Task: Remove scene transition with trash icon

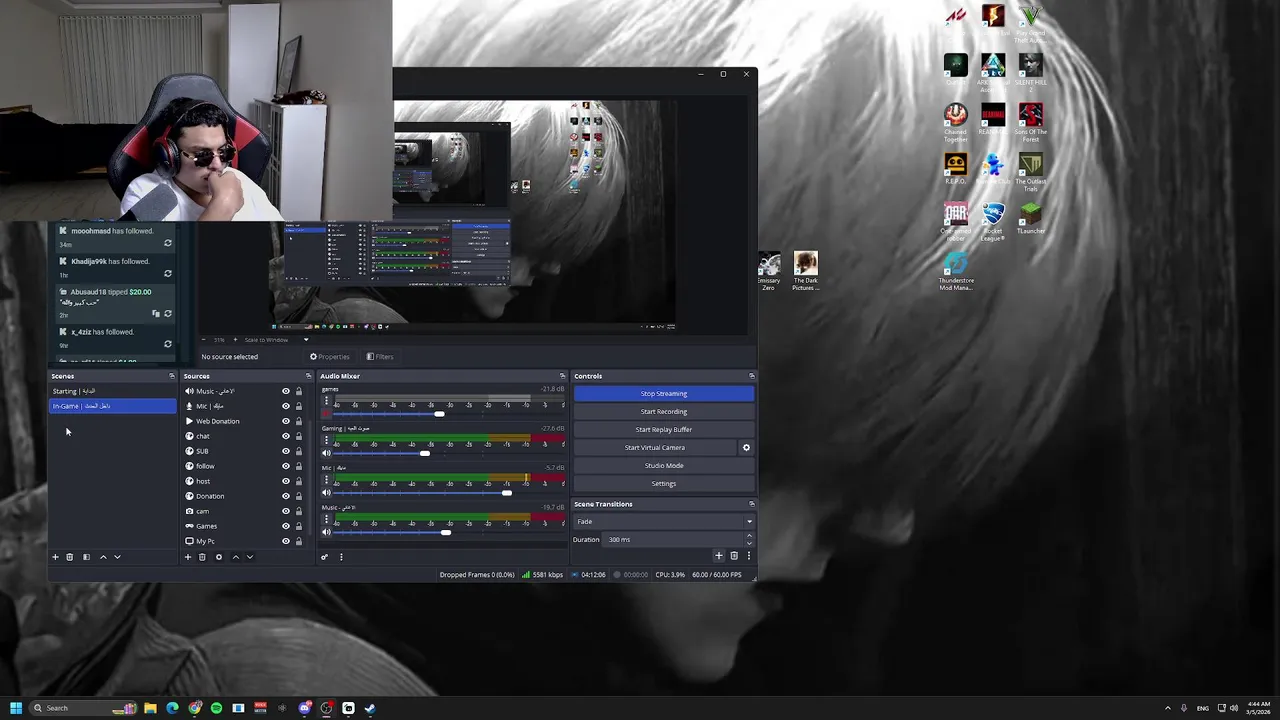Action: click(x=734, y=556)
